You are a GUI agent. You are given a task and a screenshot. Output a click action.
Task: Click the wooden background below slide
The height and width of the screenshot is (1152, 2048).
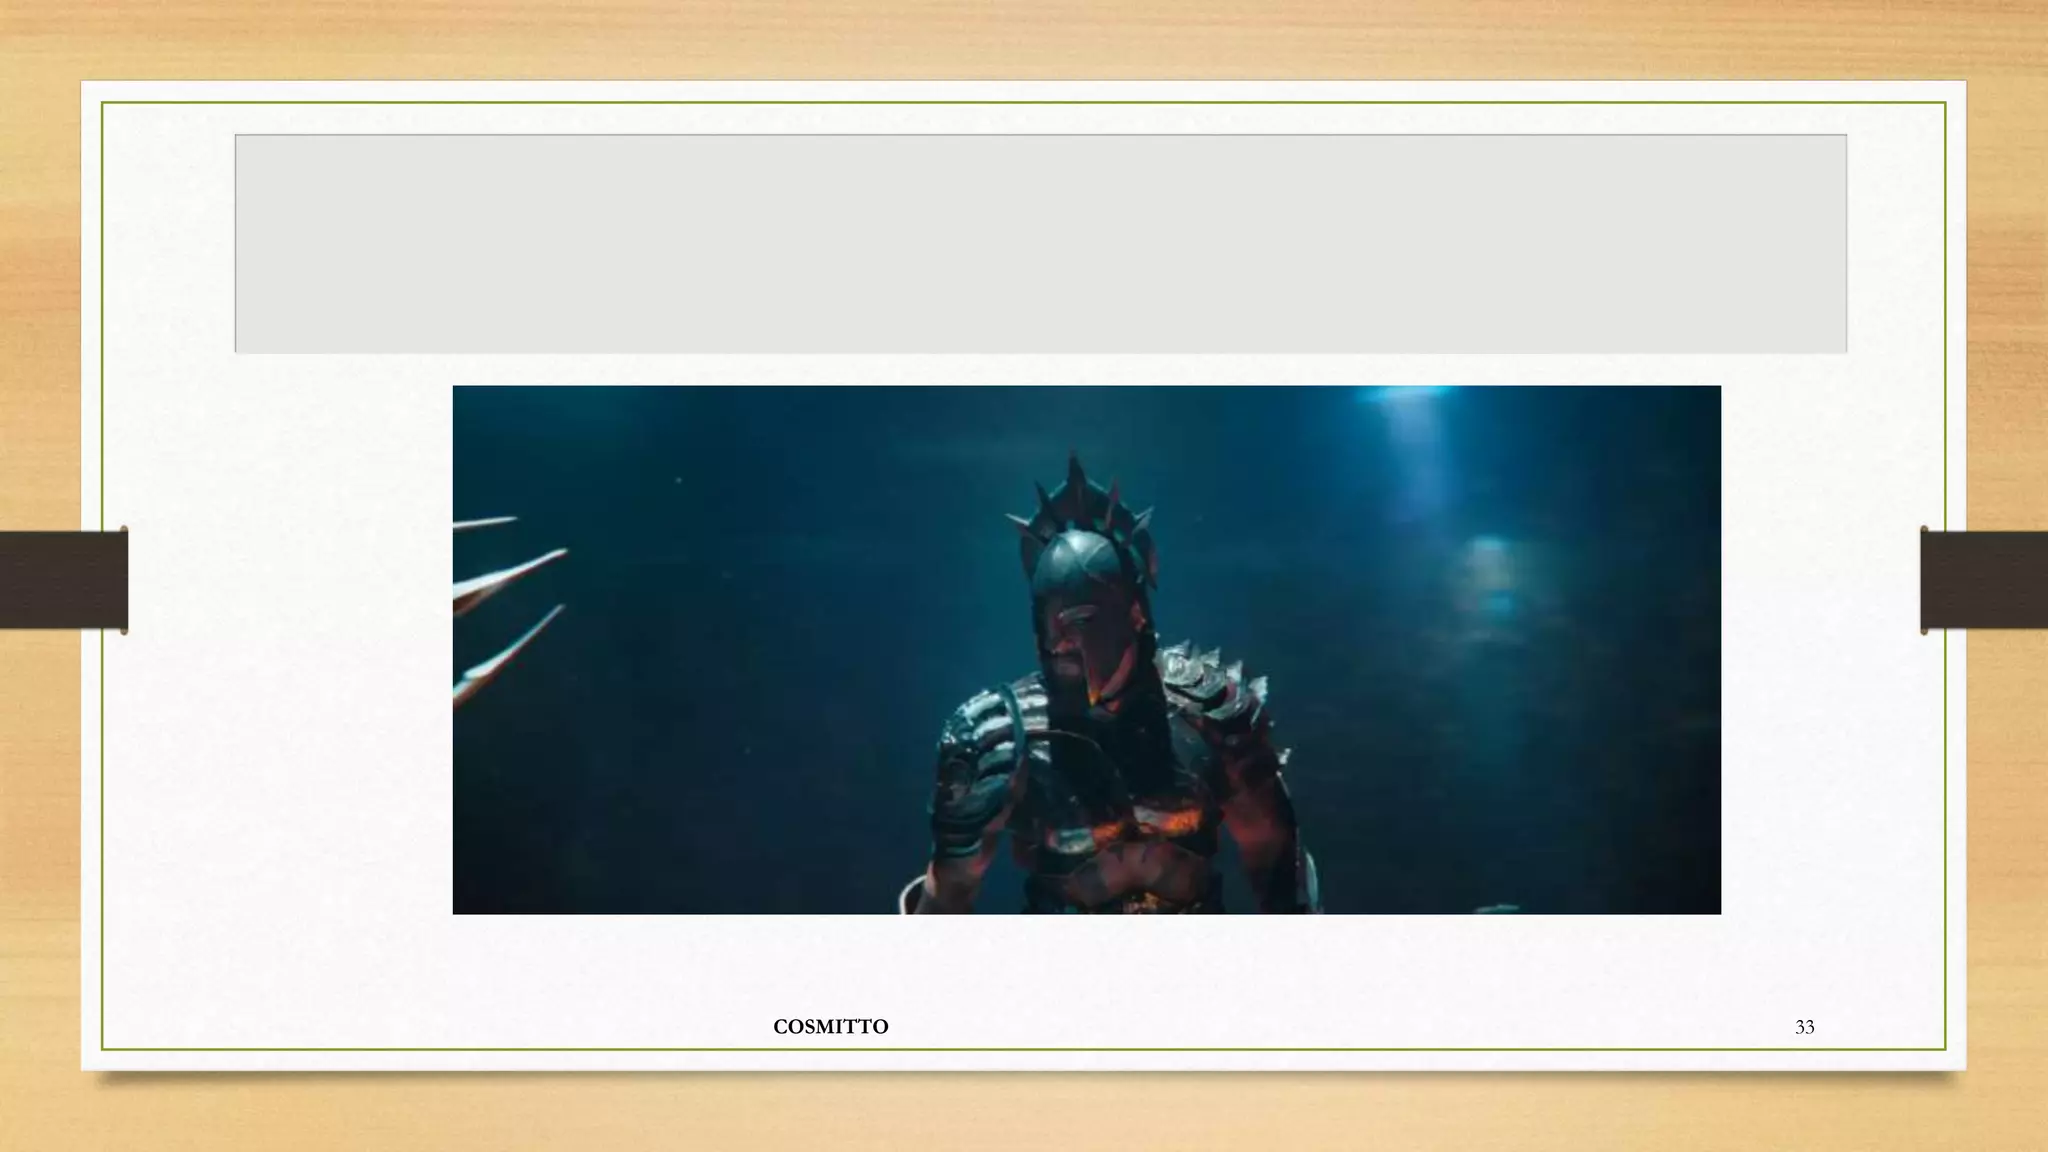[1024, 1115]
